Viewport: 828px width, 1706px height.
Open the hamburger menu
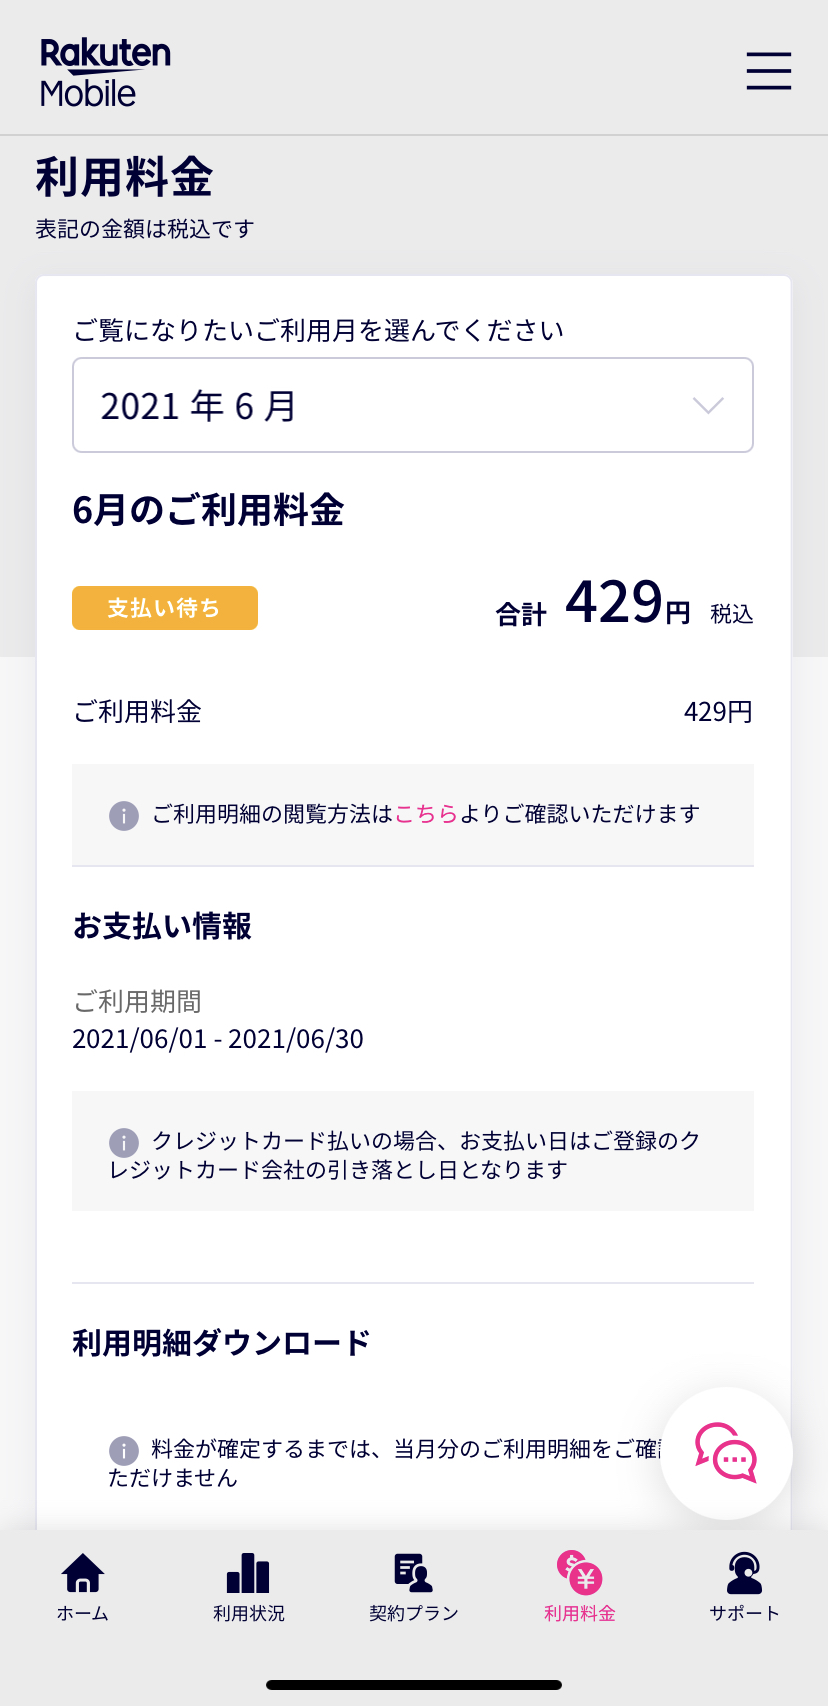pyautogui.click(x=768, y=71)
